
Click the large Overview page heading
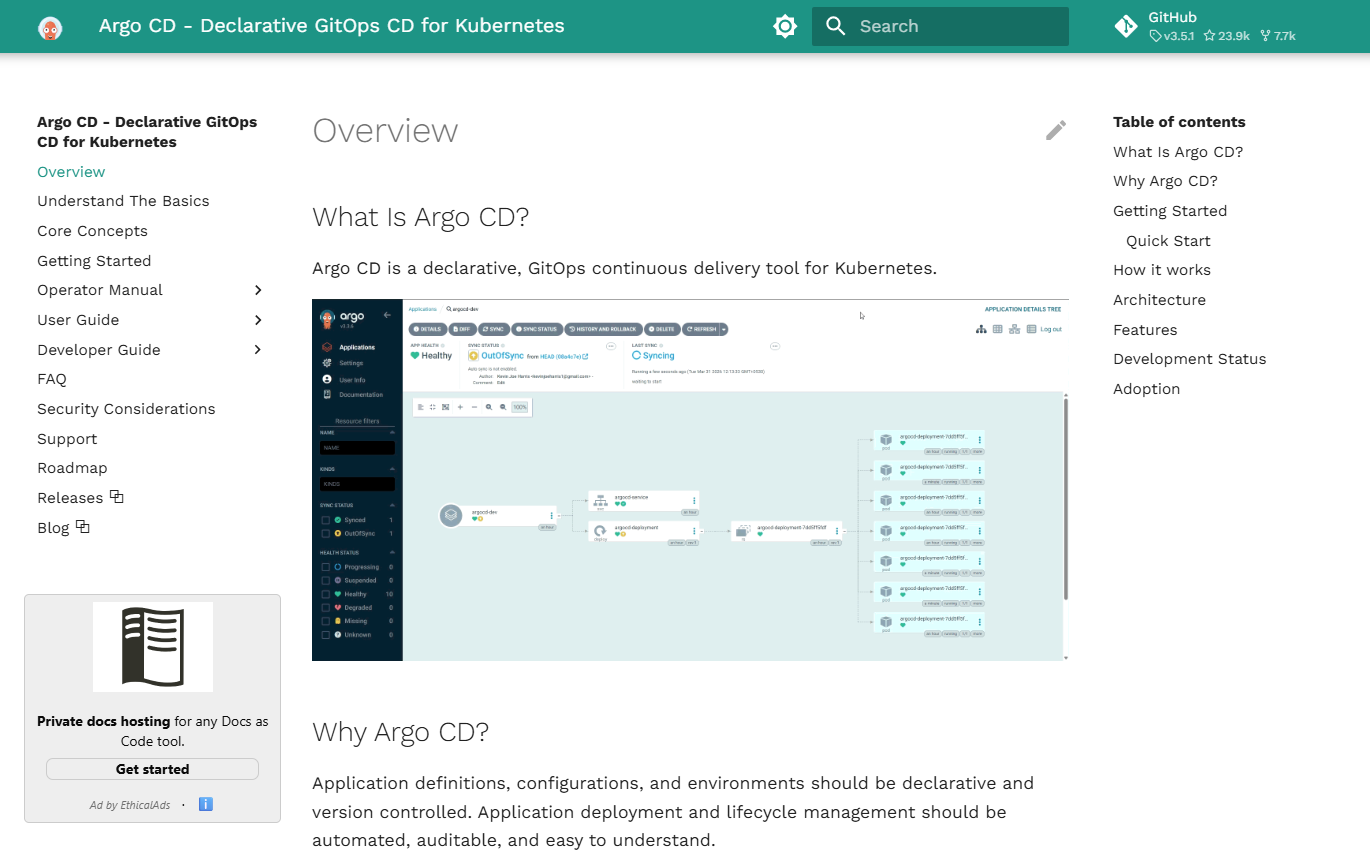pyautogui.click(x=385, y=131)
